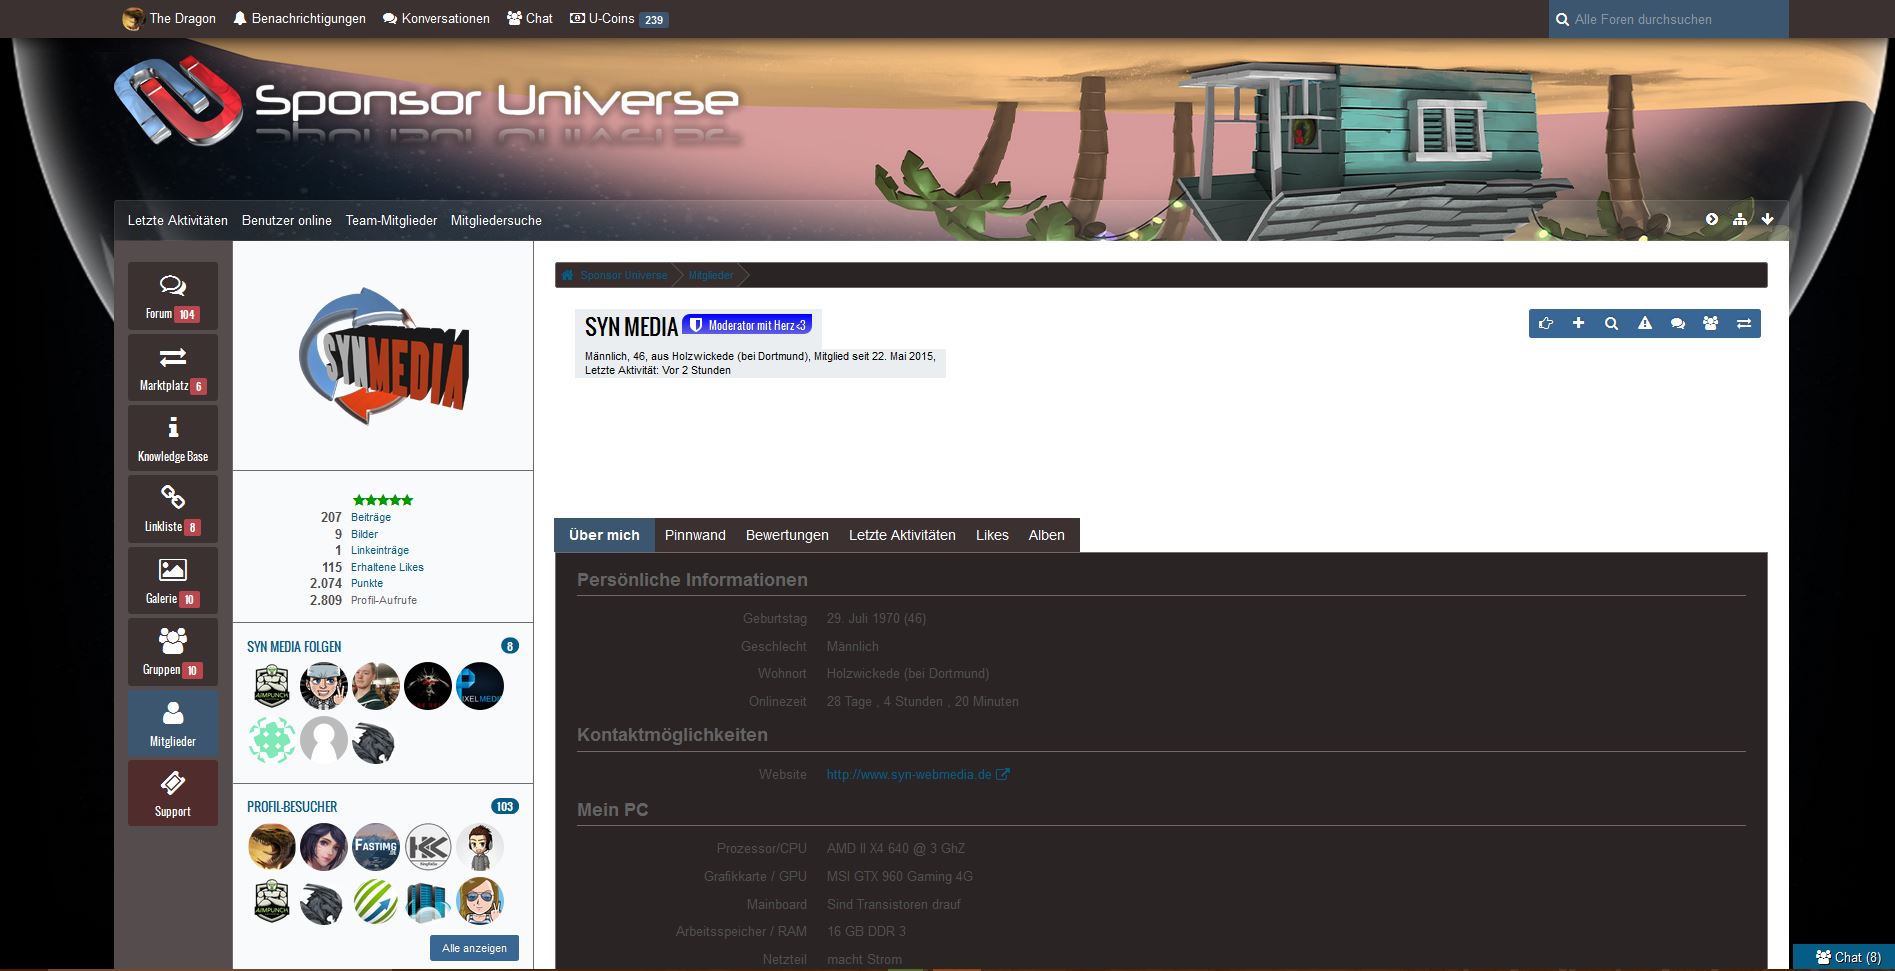1895x971 pixels.
Task: Expand the Benachrichtigungen dropdown
Action: click(299, 18)
